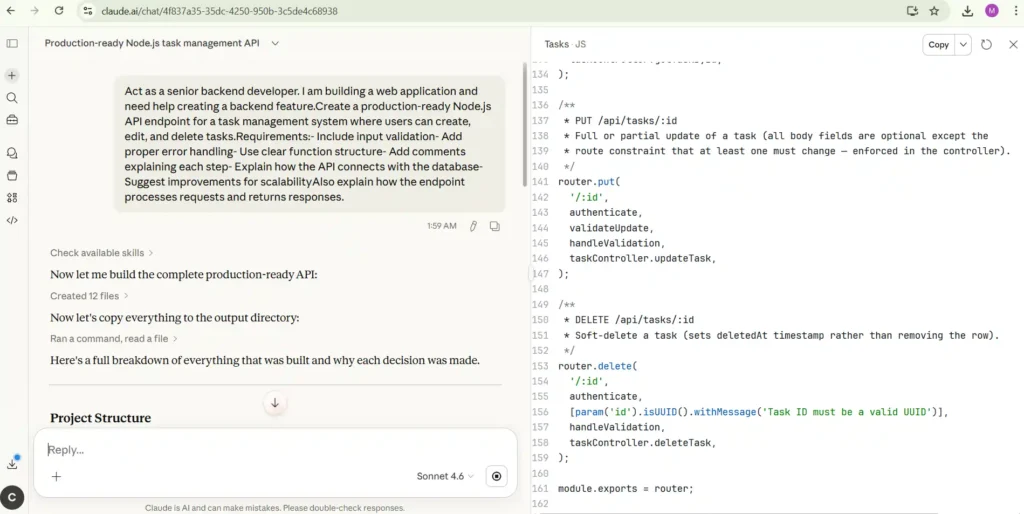Click the 1:59 AM timestamp

pyautogui.click(x=442, y=226)
